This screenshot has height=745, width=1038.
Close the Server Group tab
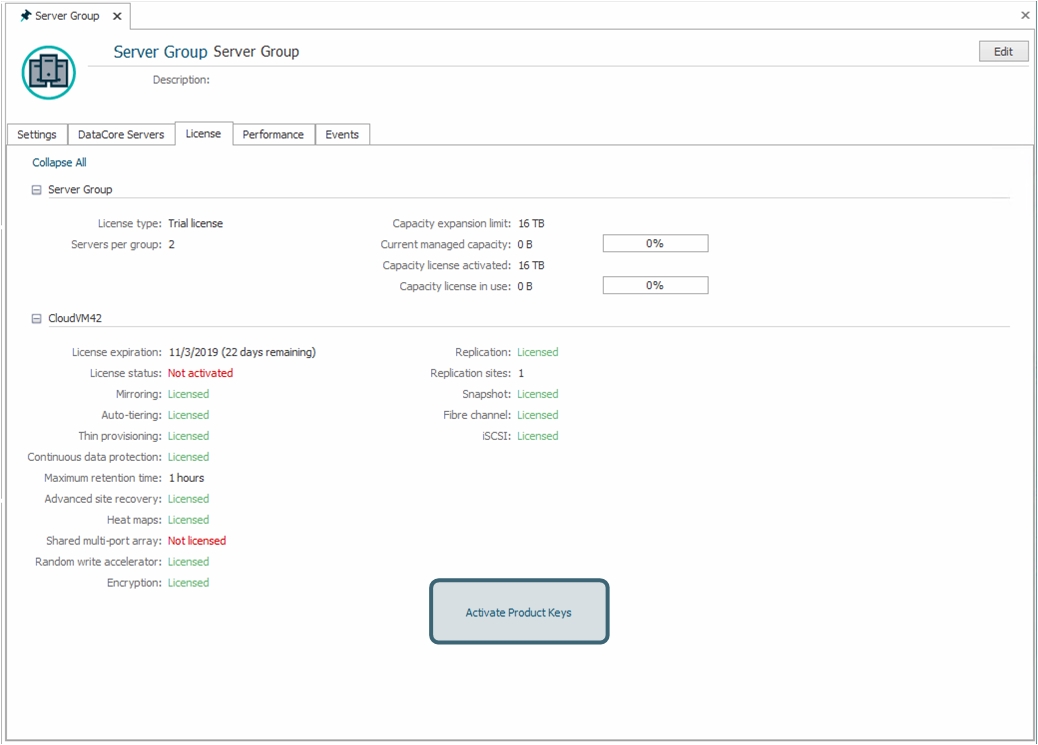116,16
